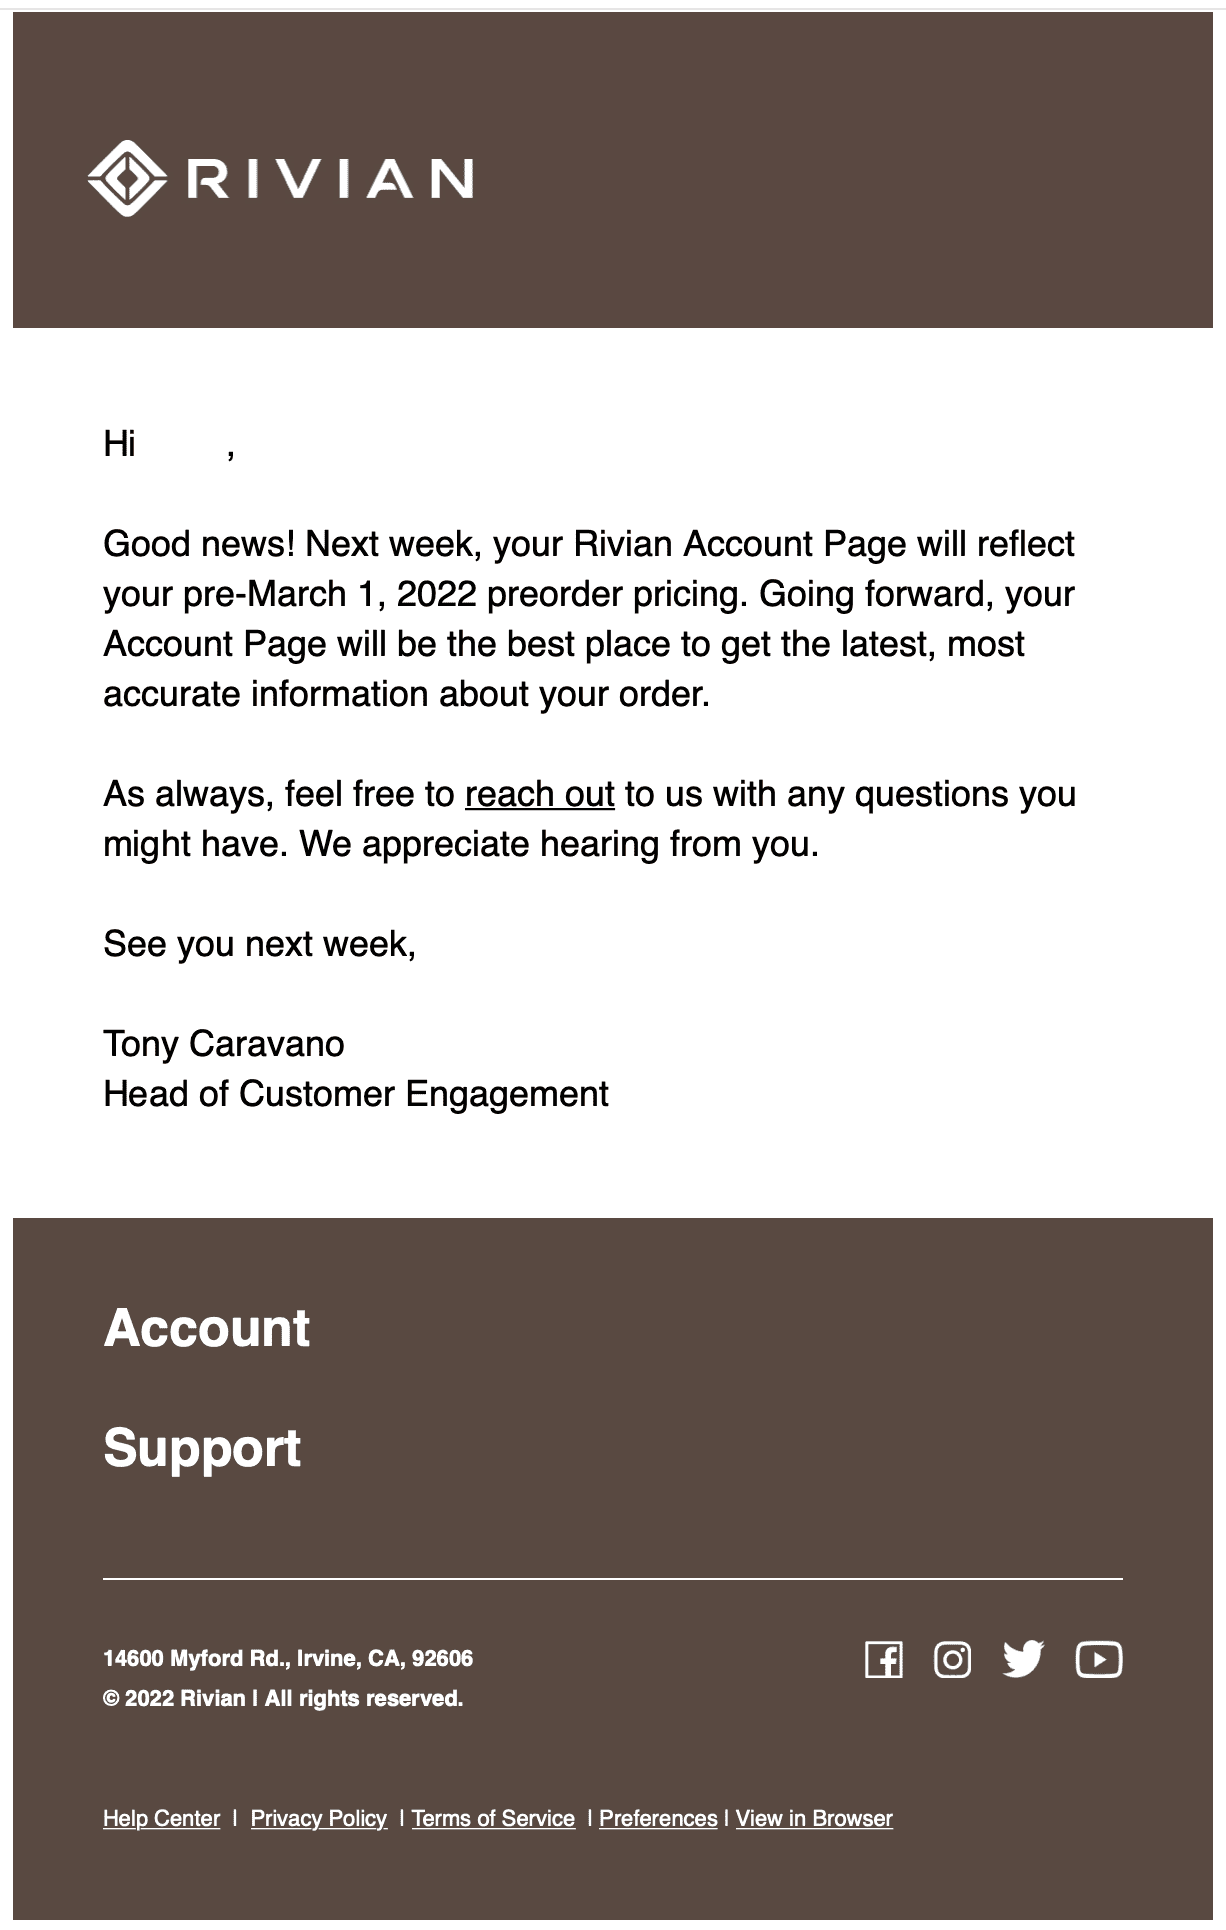Click the "Good news!" opening paragraph
The height and width of the screenshot is (1930, 1226).
pyautogui.click(x=590, y=619)
